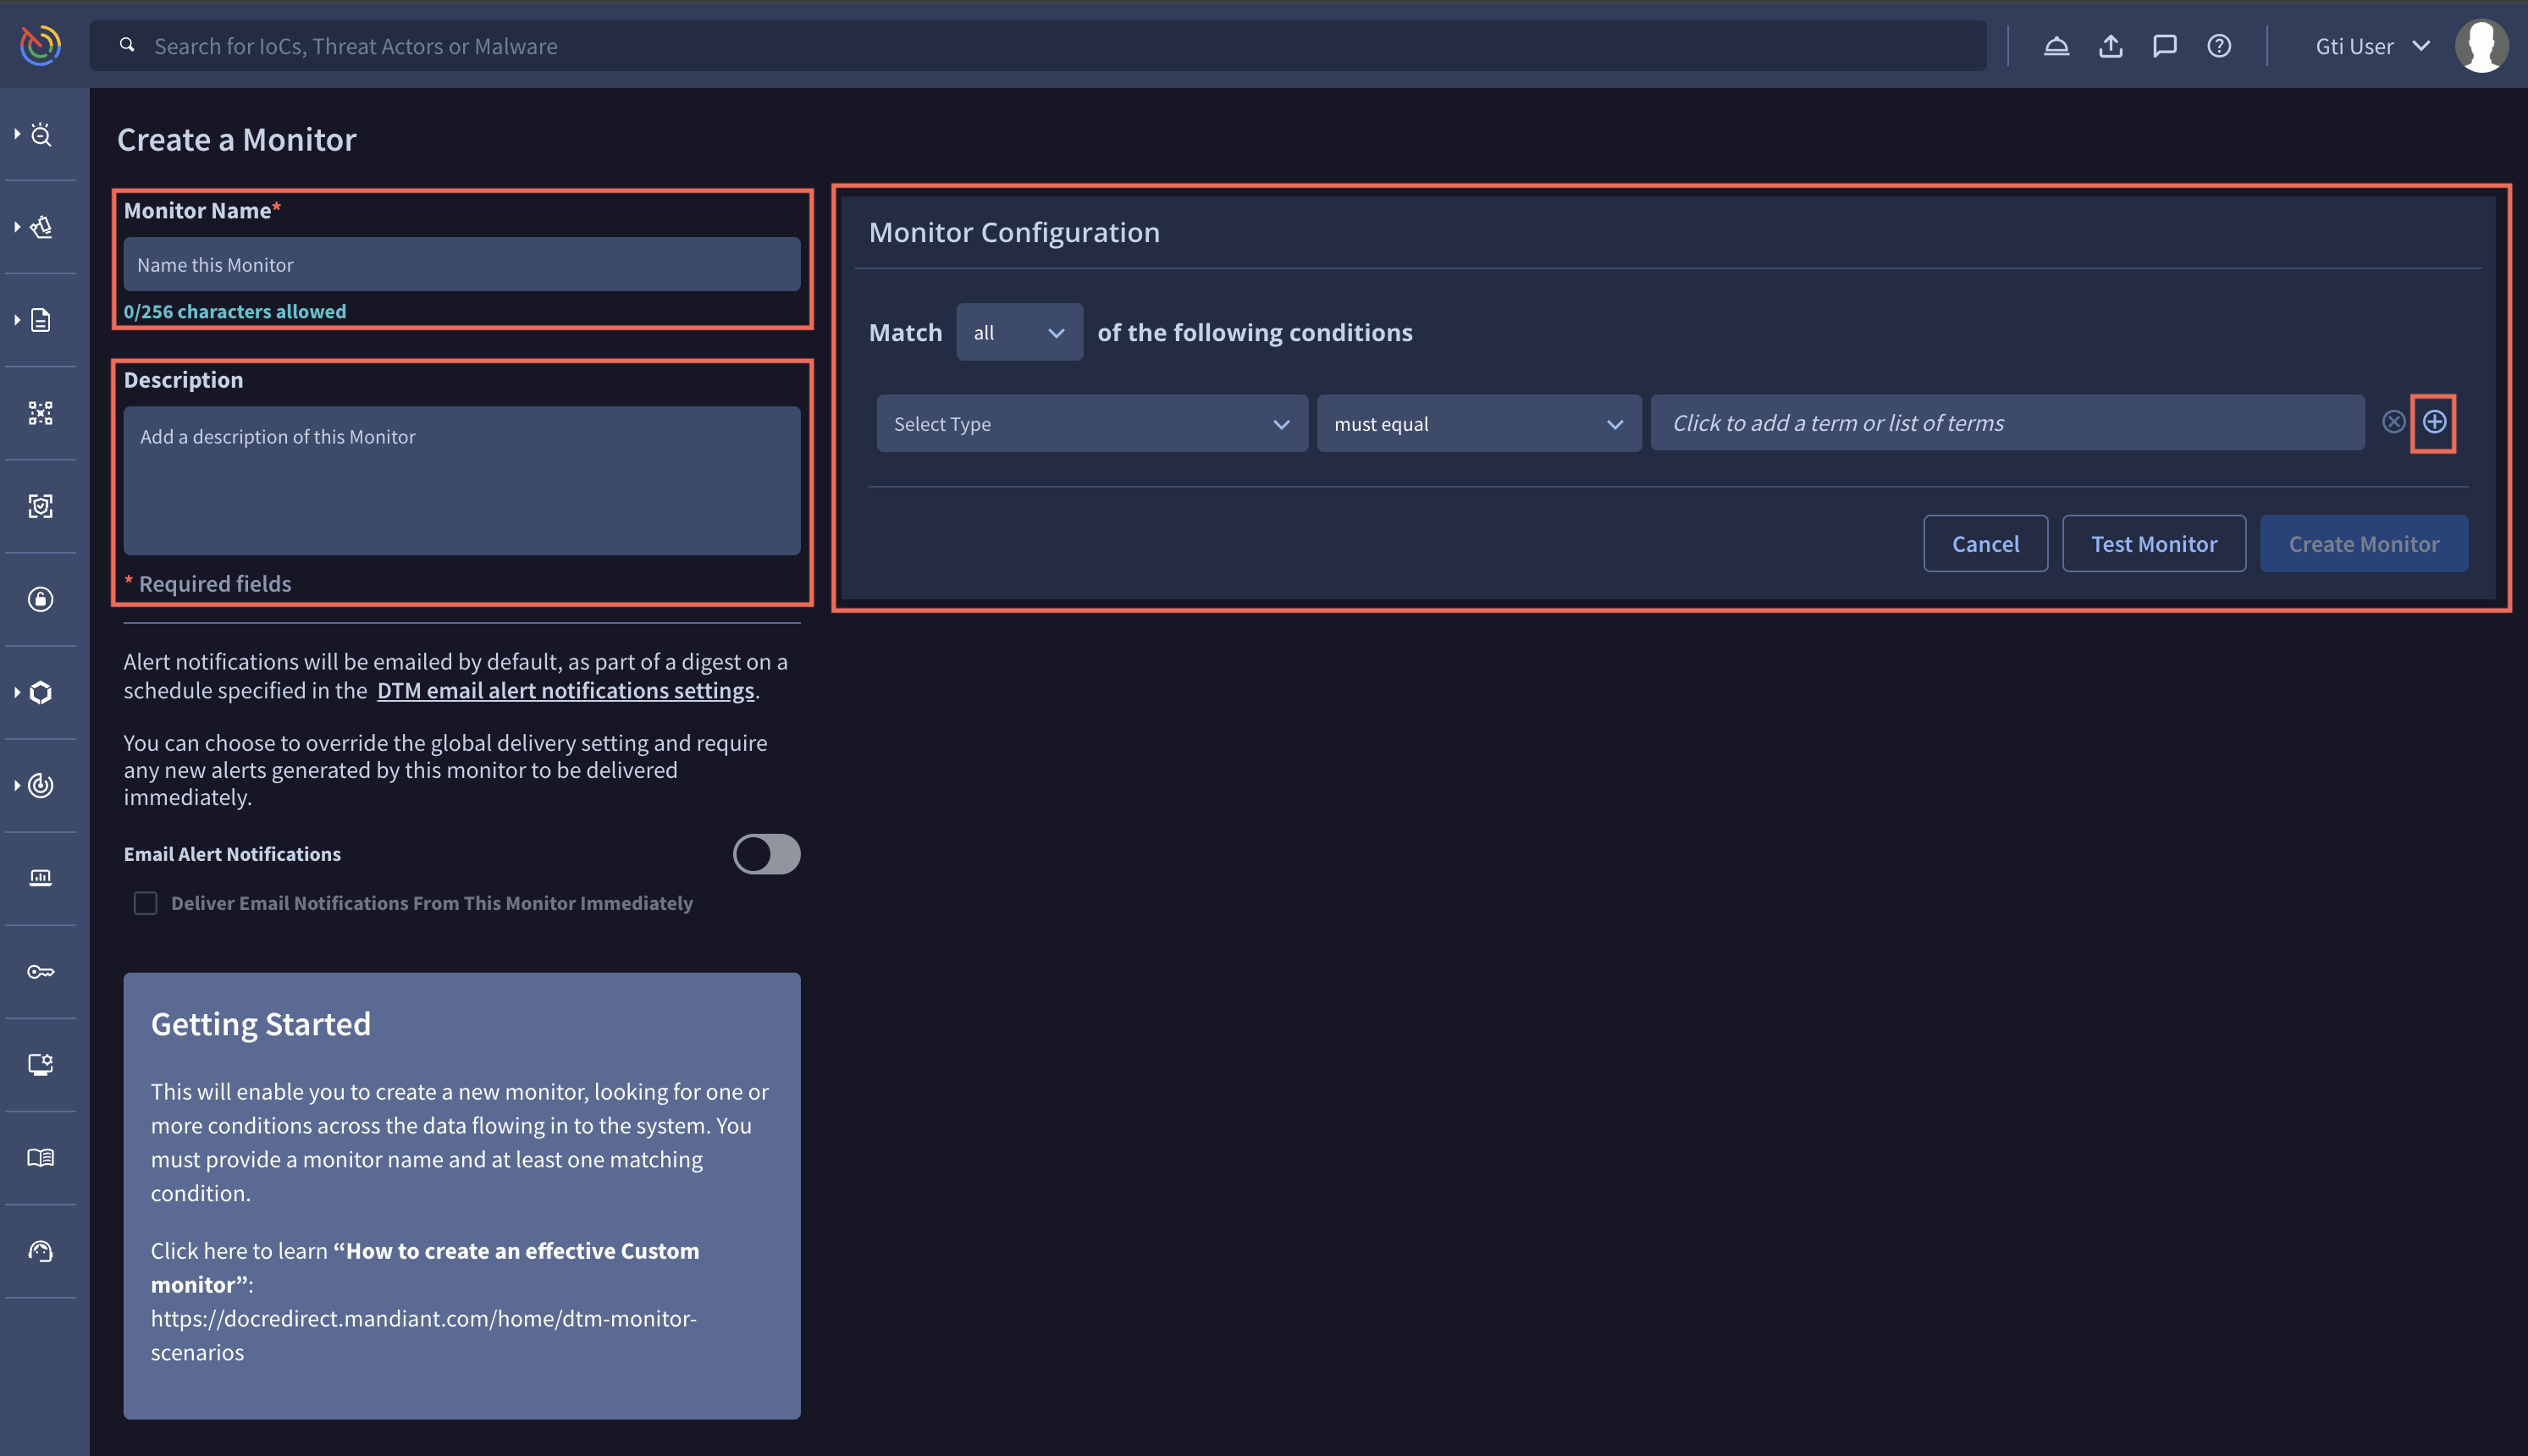Open the support headset sidebar icon
The image size is (2528, 1456).
tap(41, 1250)
